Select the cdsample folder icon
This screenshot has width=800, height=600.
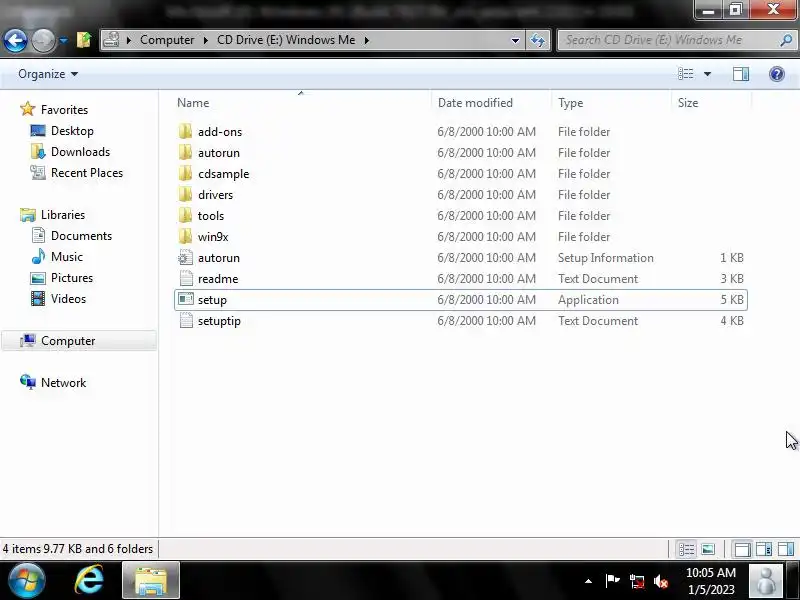[186, 173]
